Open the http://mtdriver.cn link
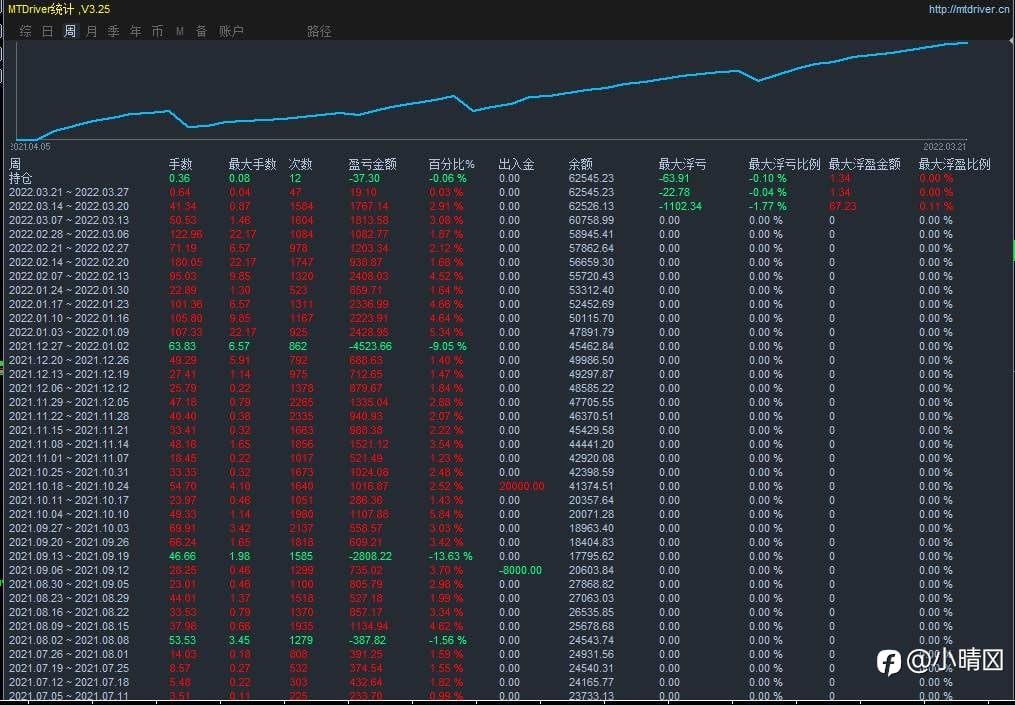The height and width of the screenshot is (705, 1015). 969,9
